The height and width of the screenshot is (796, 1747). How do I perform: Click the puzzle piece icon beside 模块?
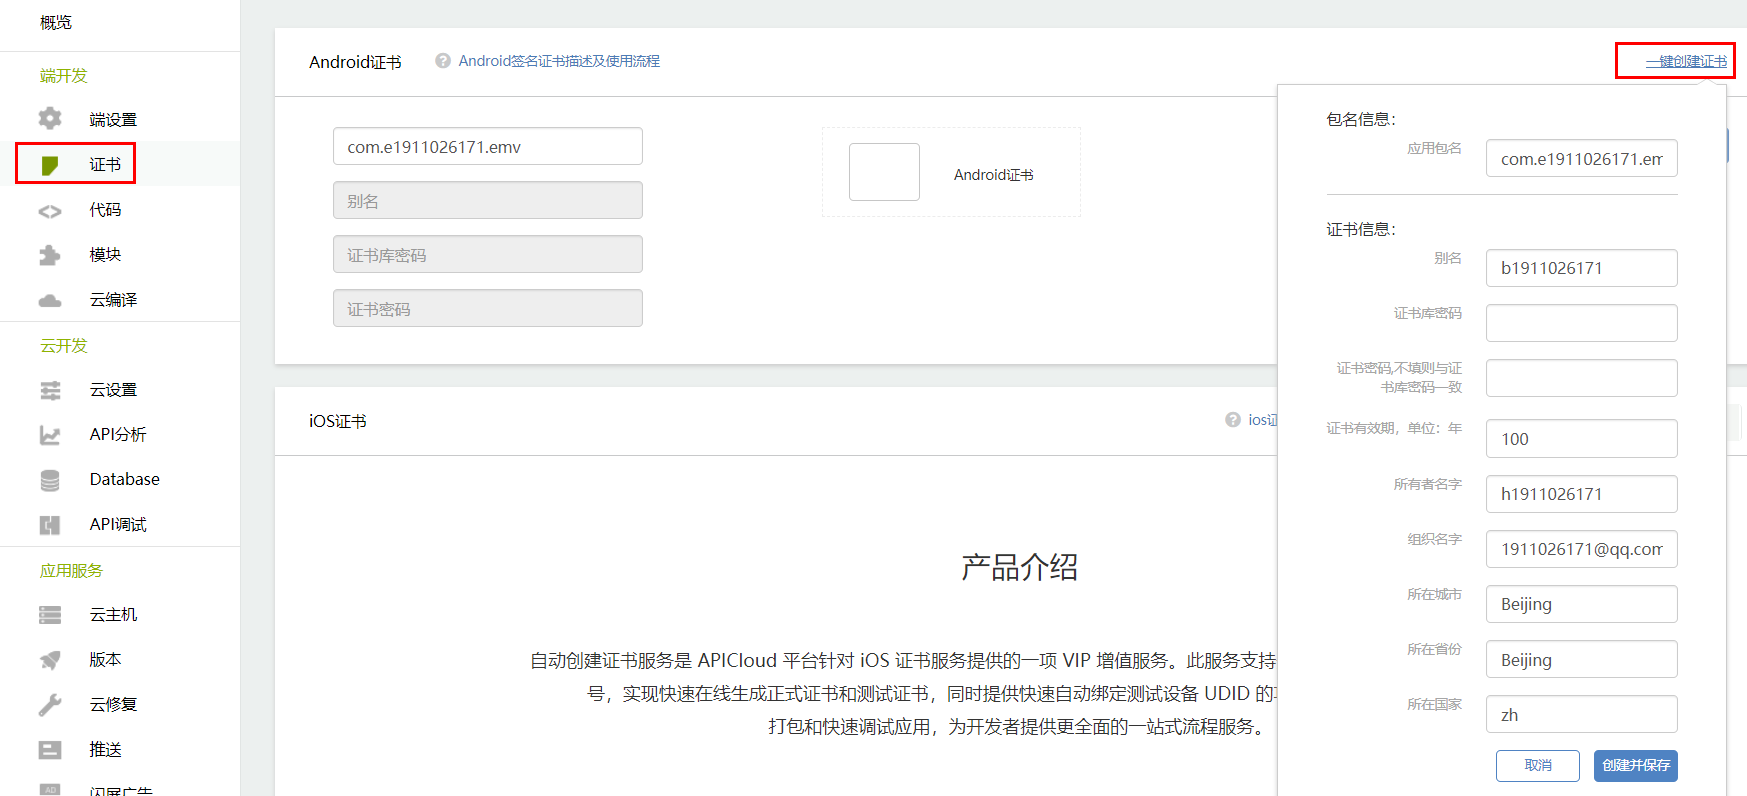click(x=50, y=255)
